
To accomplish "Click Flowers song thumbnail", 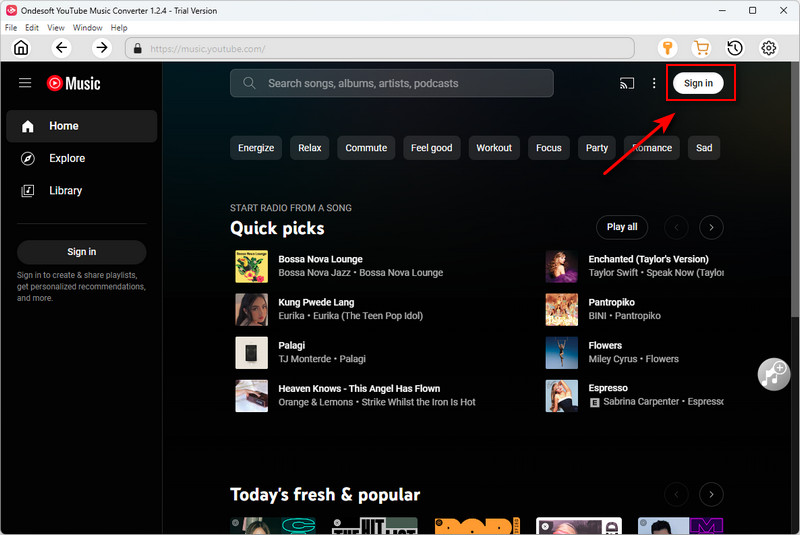I will [562, 352].
